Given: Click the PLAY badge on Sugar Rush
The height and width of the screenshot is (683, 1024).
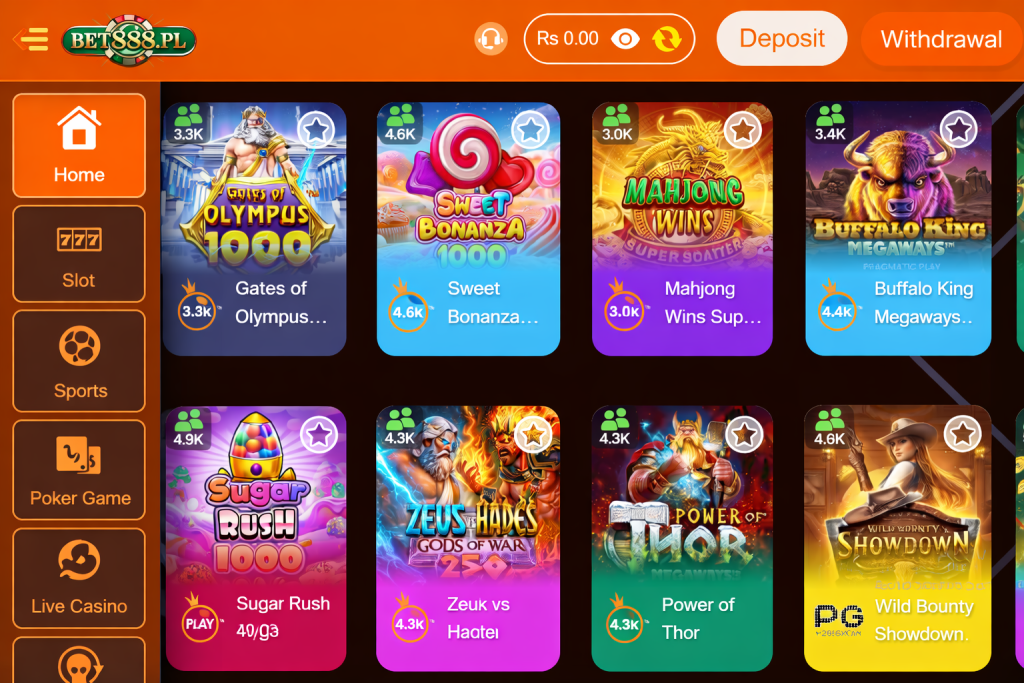Looking at the screenshot, I should (x=200, y=624).
